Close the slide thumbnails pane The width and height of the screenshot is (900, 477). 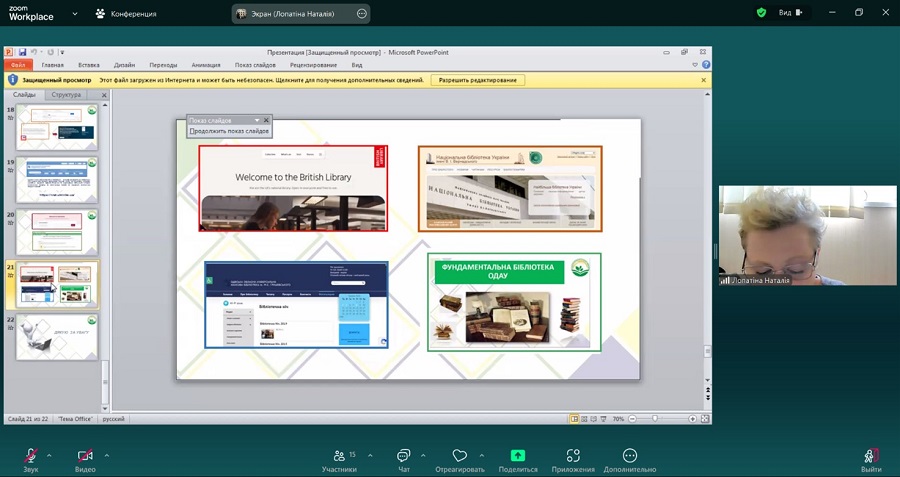[x=104, y=95]
